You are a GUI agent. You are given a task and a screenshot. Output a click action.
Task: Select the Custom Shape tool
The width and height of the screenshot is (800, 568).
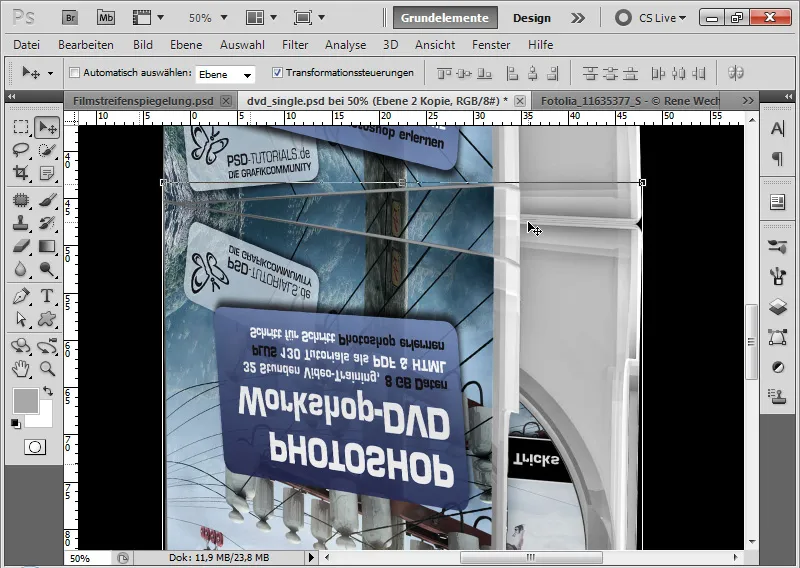pyautogui.click(x=47, y=319)
